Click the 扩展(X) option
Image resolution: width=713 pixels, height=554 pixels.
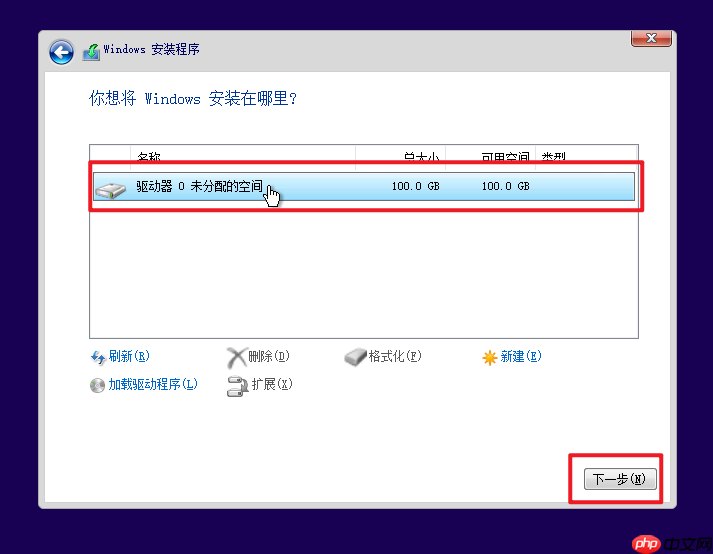coord(272,384)
